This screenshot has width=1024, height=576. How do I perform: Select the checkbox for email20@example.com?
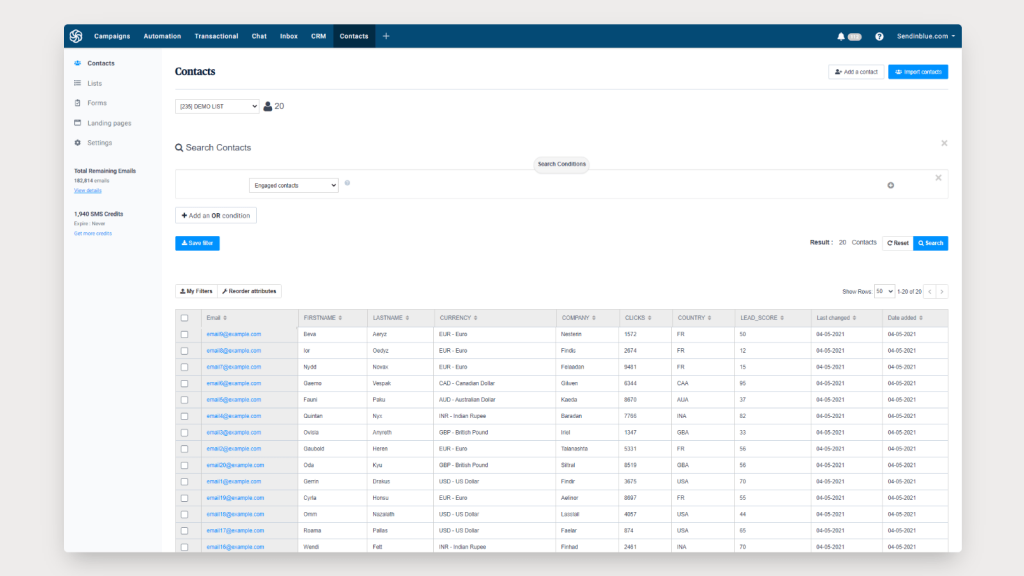[x=185, y=466]
